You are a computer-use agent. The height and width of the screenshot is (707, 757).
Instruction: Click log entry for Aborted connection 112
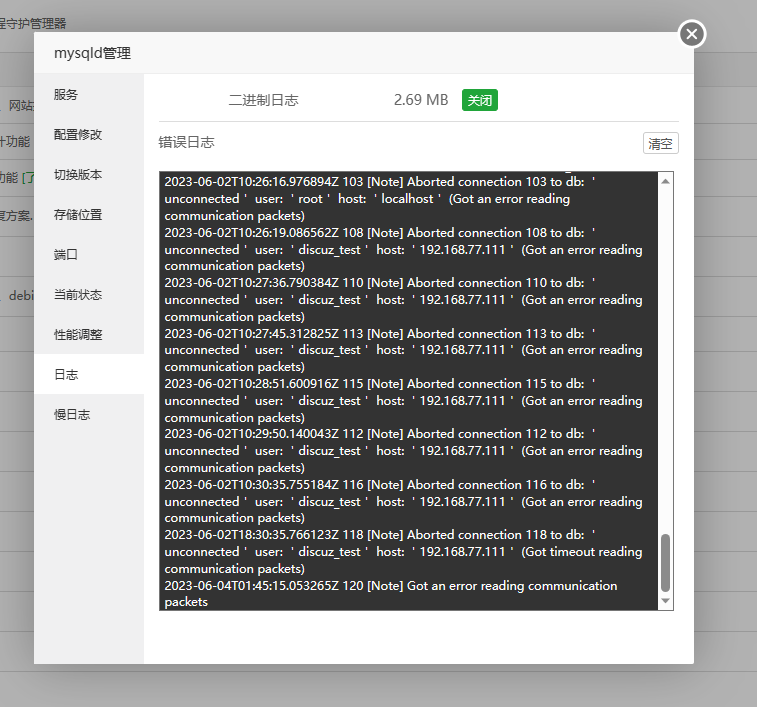click(404, 451)
